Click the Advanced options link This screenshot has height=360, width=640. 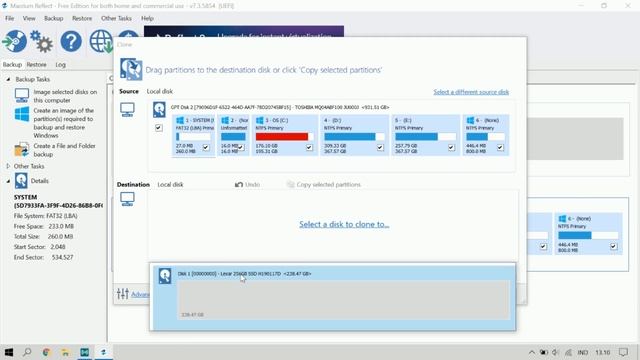pos(140,294)
